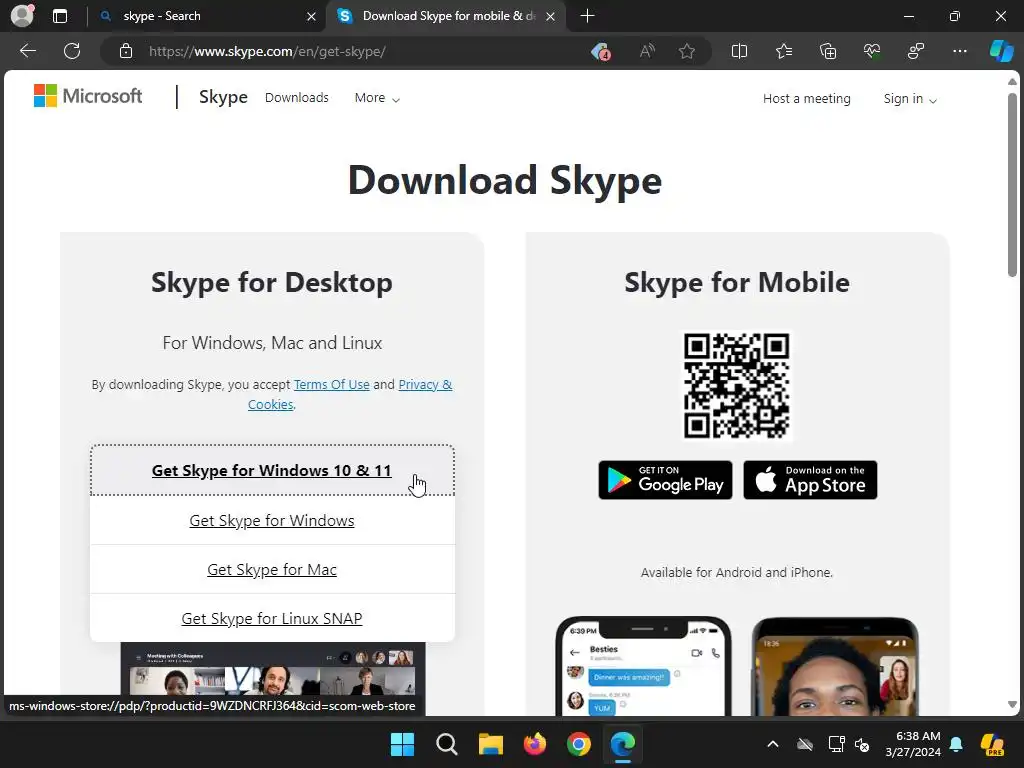Open the network status tray icon

click(x=837, y=744)
